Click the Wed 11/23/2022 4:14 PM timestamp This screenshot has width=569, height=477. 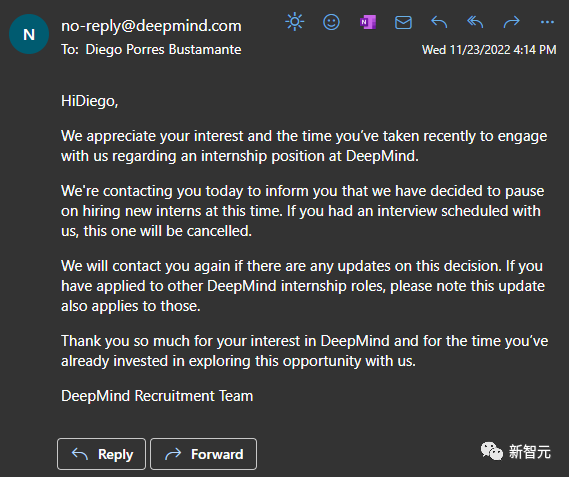[x=489, y=50]
